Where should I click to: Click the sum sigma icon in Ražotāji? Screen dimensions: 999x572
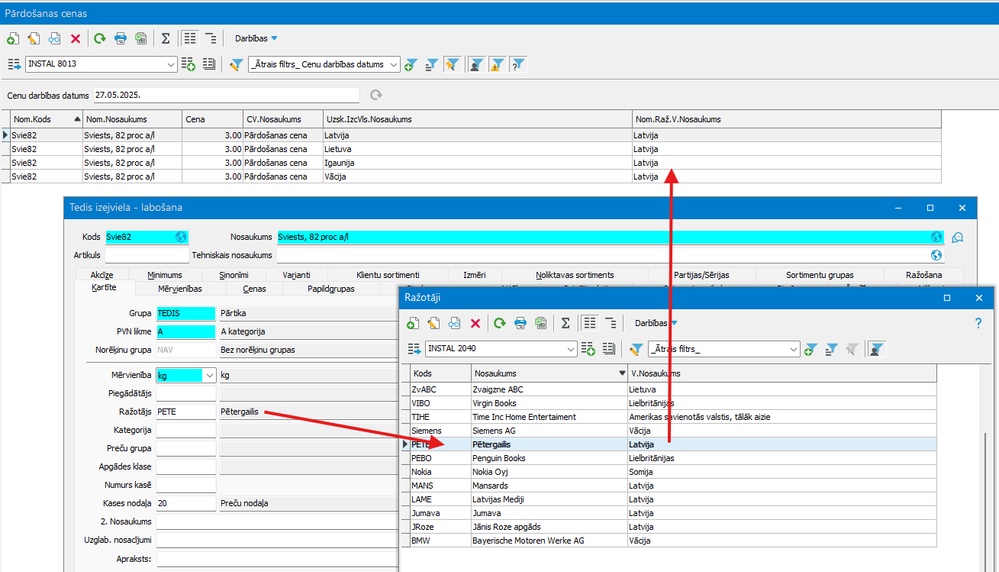[x=565, y=324]
